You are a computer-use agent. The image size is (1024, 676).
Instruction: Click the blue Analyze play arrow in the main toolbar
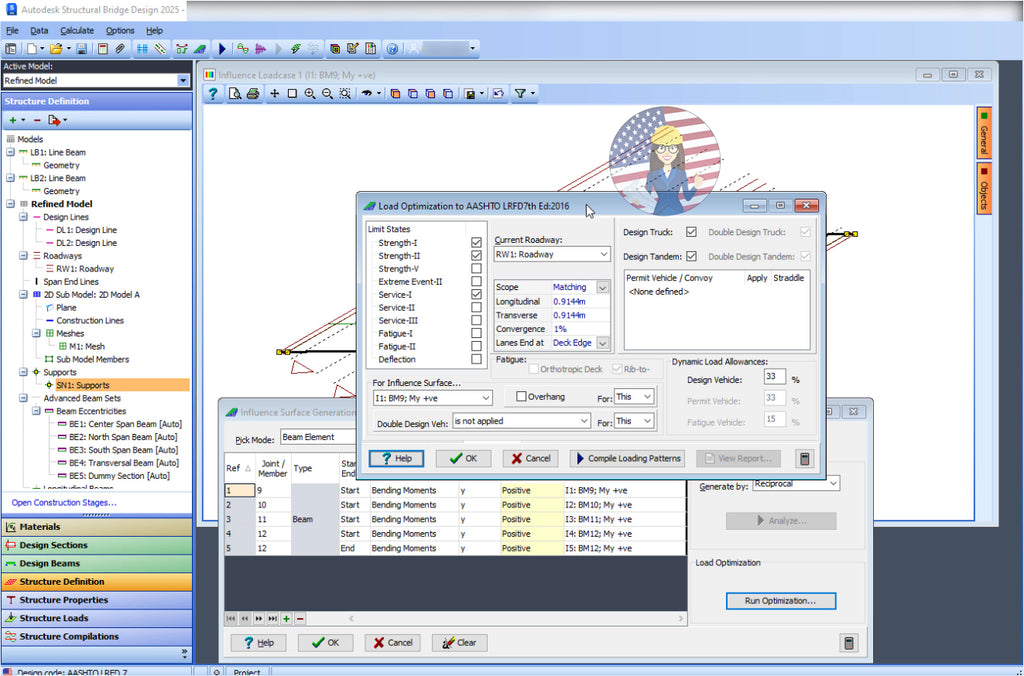(x=222, y=48)
